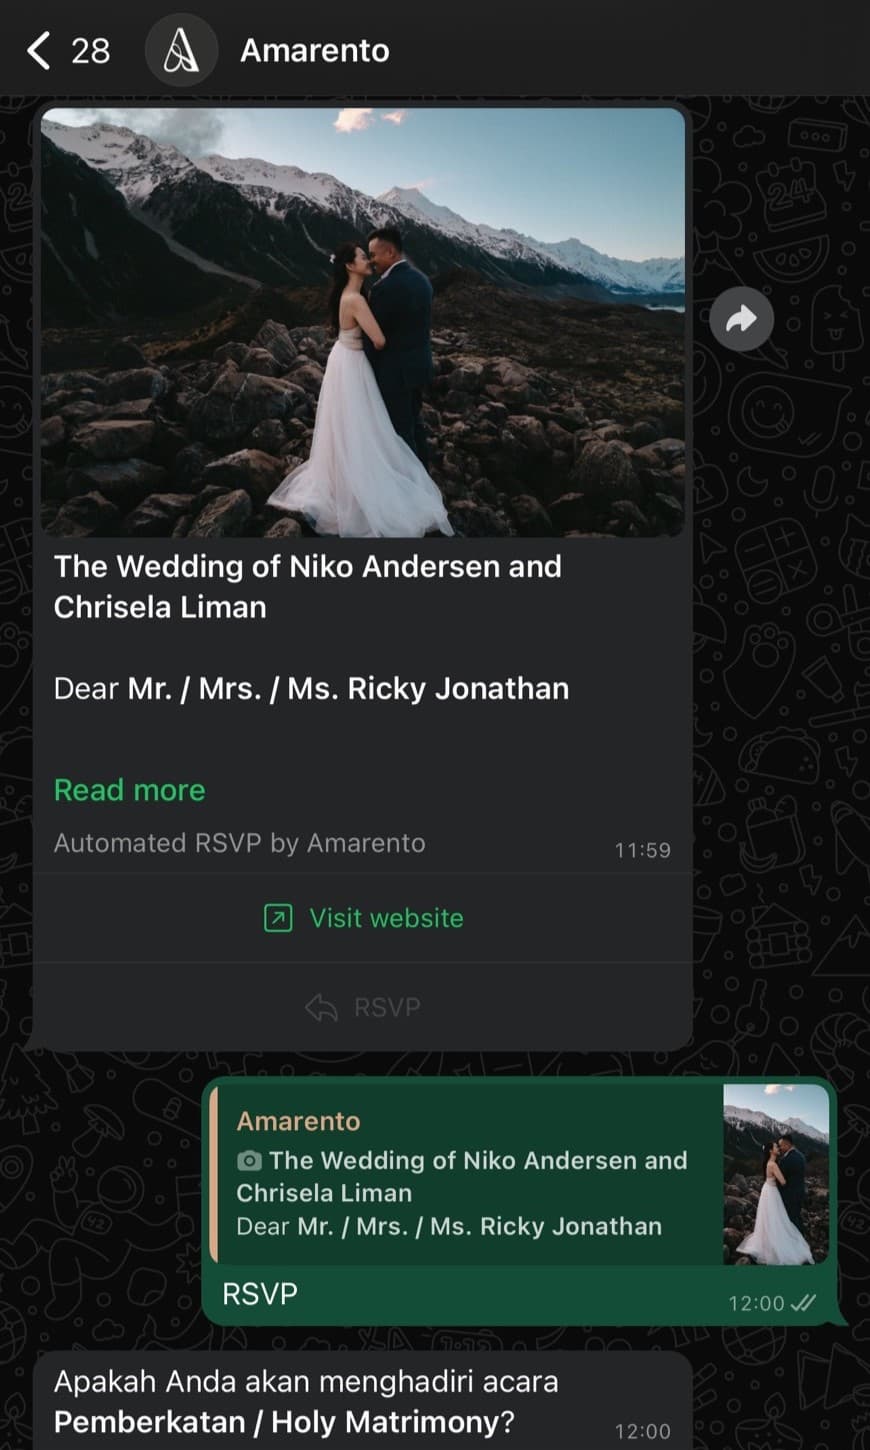
Task: Open the large wedding couple photo
Action: coord(362,322)
